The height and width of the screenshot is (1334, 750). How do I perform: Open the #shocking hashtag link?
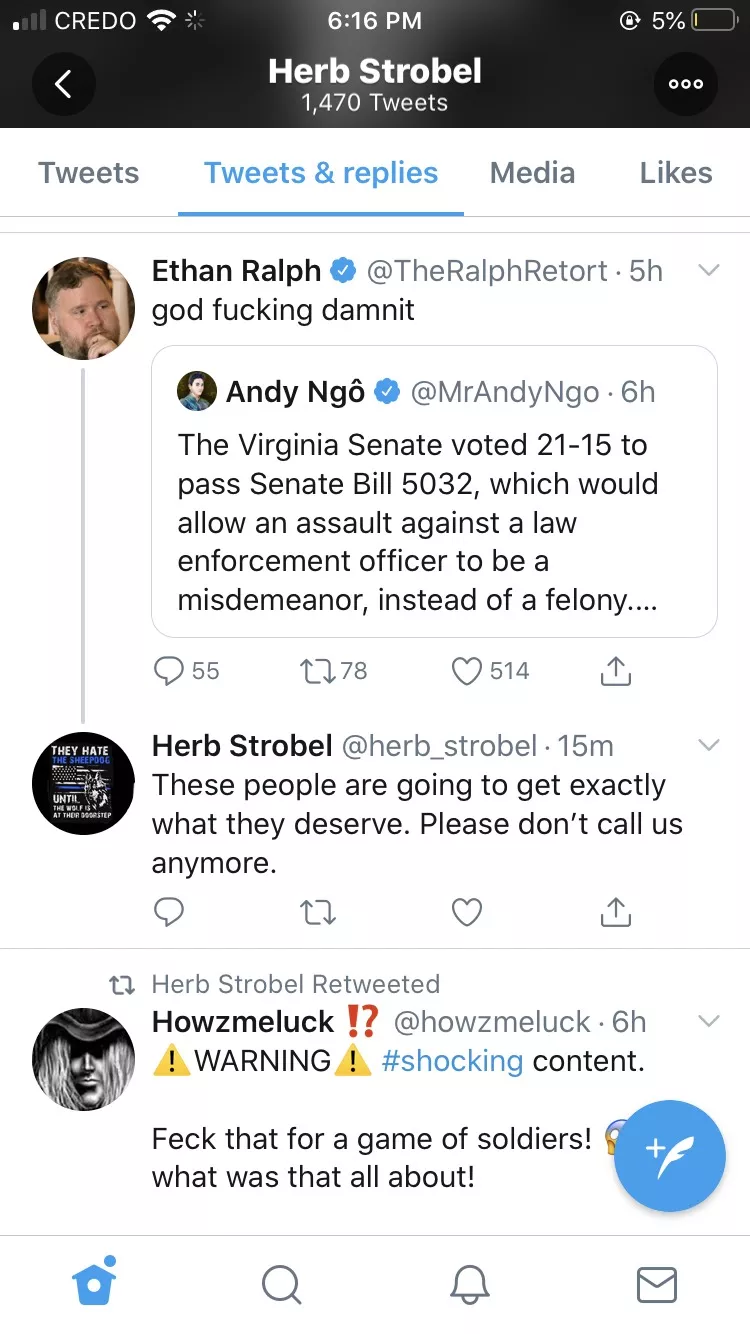[452, 1061]
